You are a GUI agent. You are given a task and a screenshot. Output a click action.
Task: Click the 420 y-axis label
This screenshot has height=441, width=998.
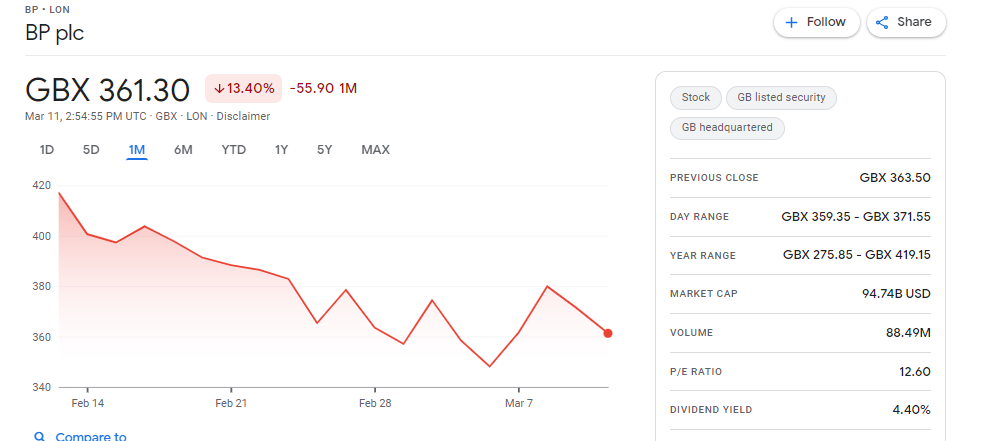click(x=42, y=186)
